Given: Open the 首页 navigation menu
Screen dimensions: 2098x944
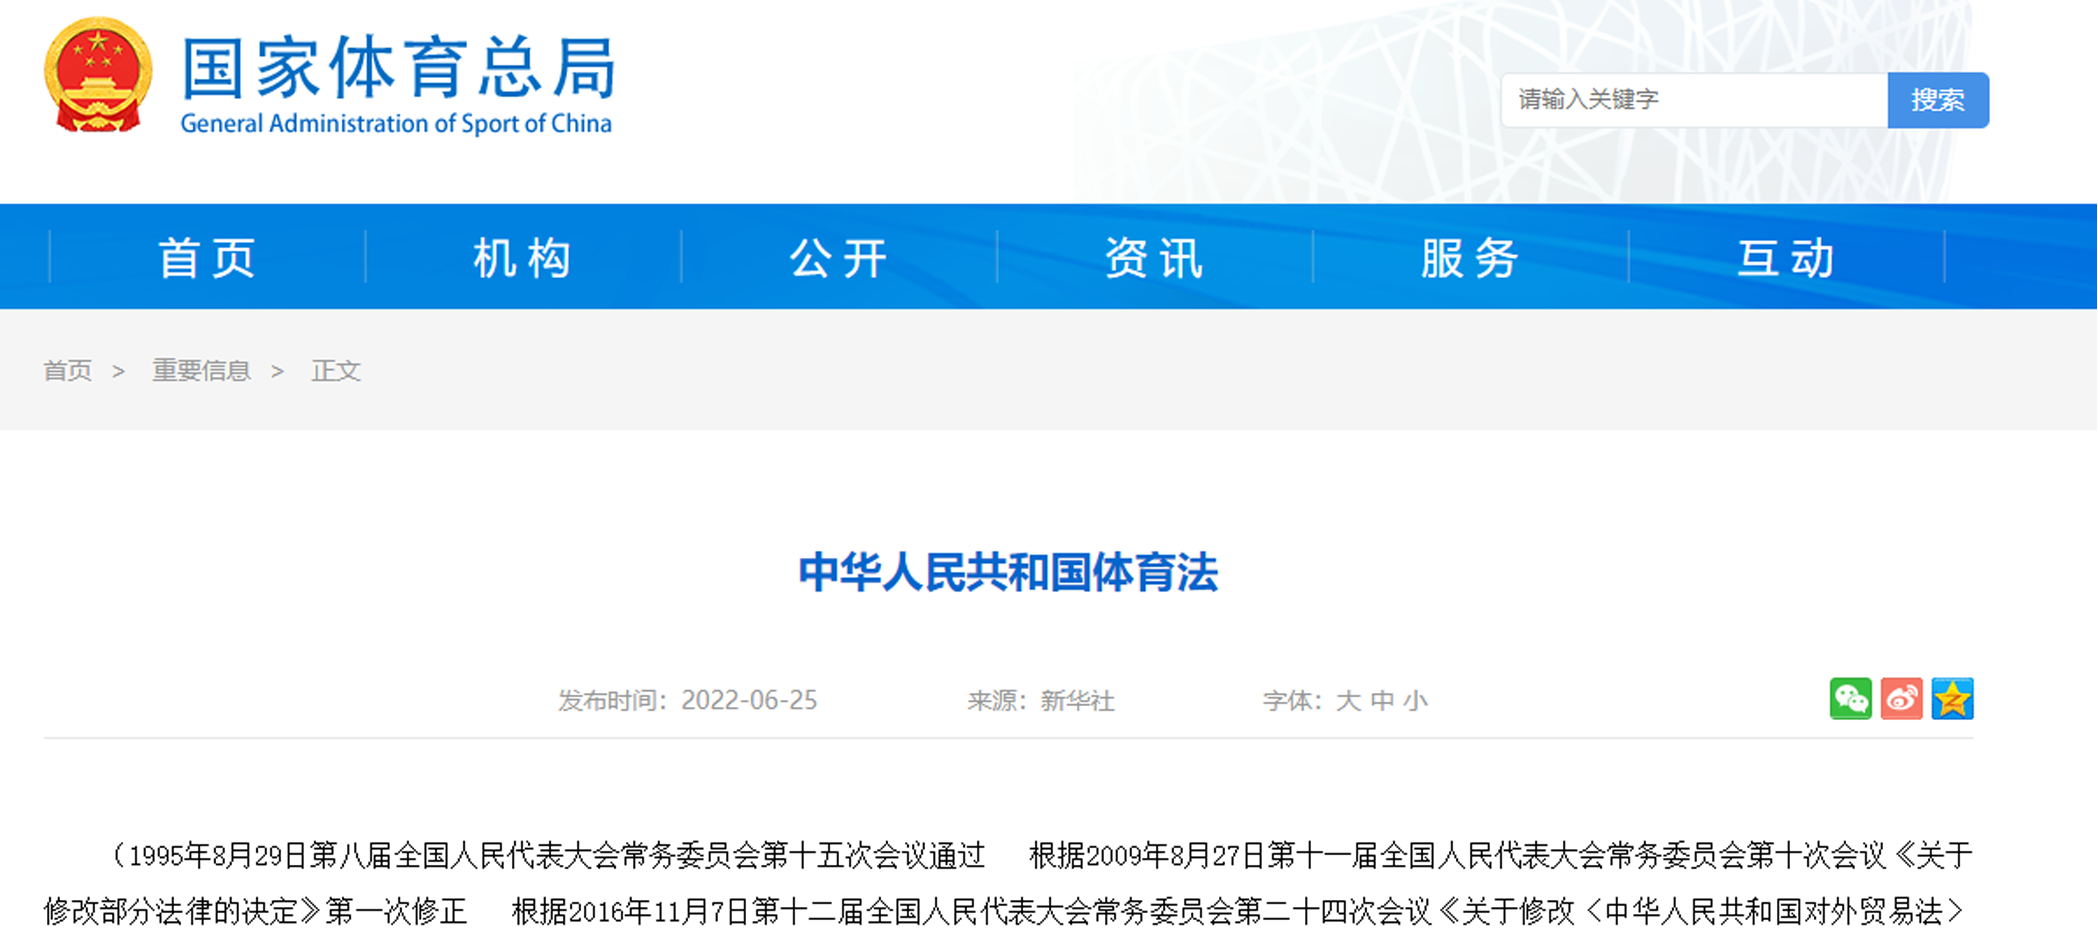Looking at the screenshot, I should [x=207, y=257].
